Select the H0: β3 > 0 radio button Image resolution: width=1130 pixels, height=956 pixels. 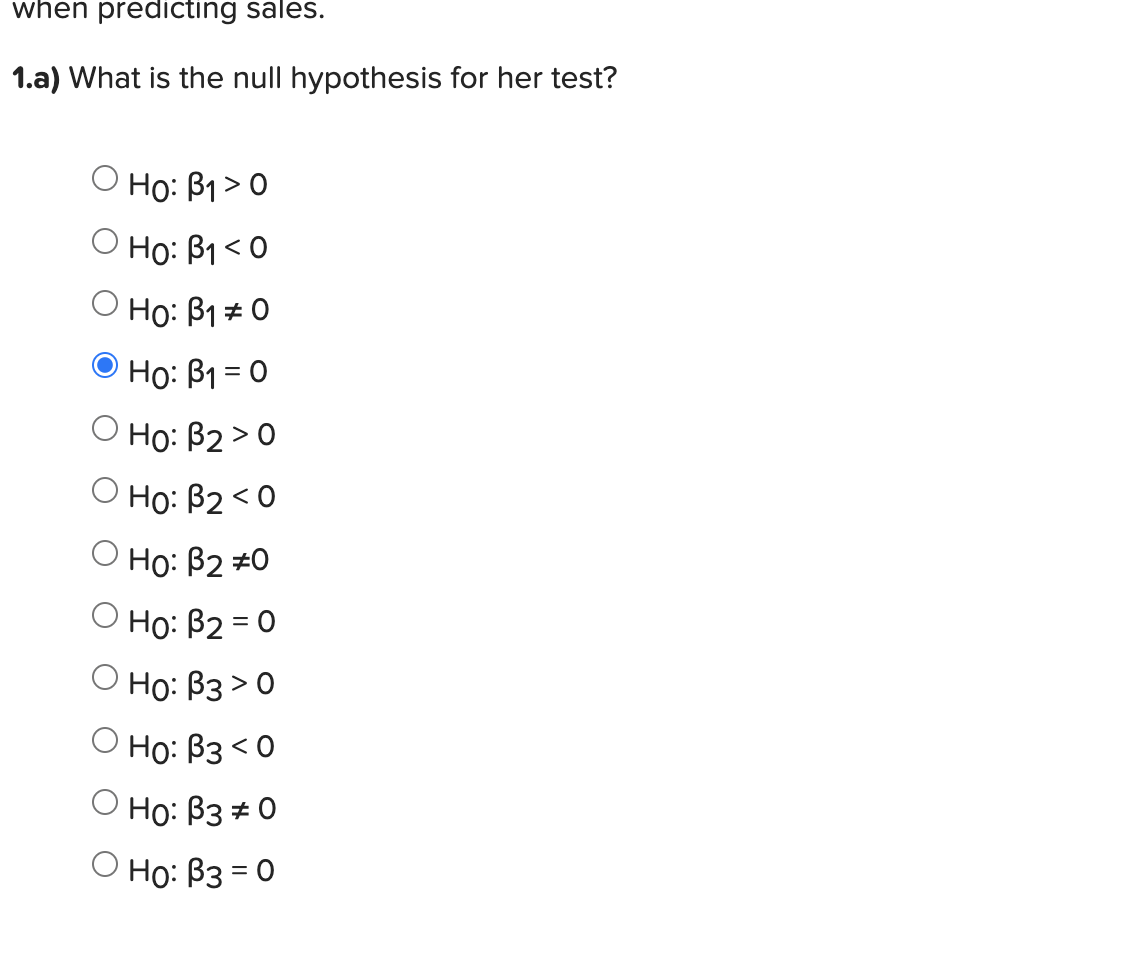(104, 677)
